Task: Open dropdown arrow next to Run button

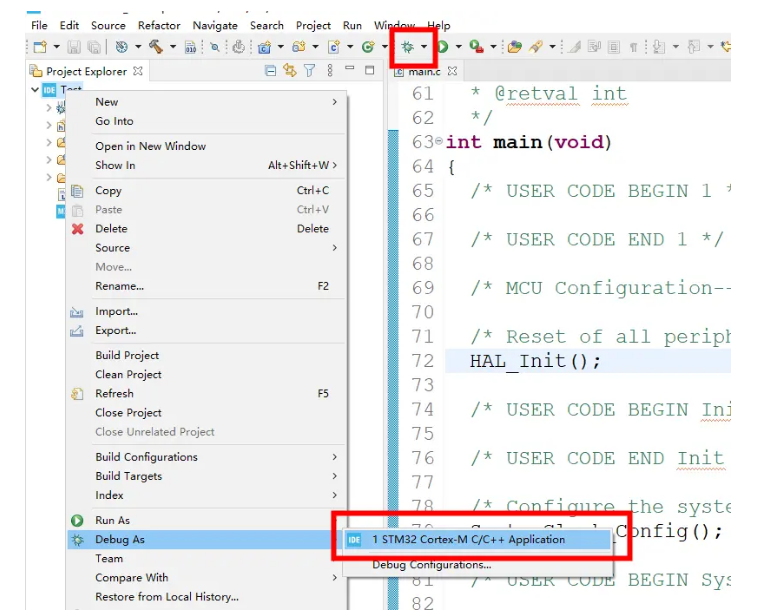Action: [x=459, y=47]
